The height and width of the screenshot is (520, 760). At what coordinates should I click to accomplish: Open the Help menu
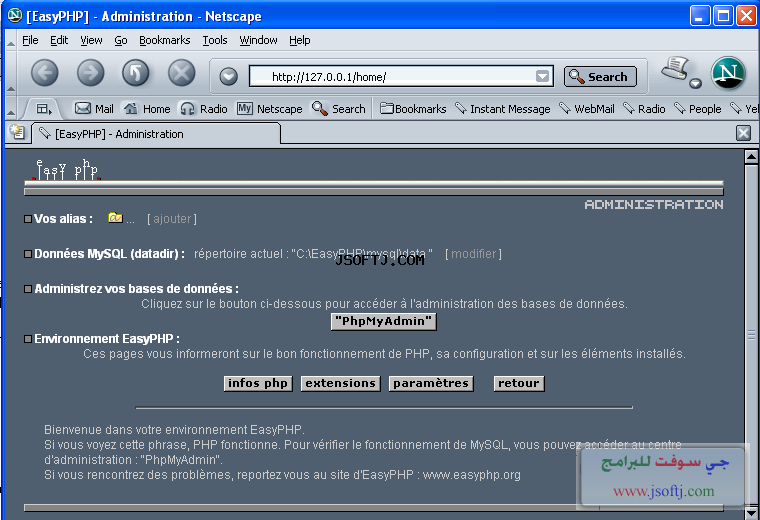pos(300,40)
